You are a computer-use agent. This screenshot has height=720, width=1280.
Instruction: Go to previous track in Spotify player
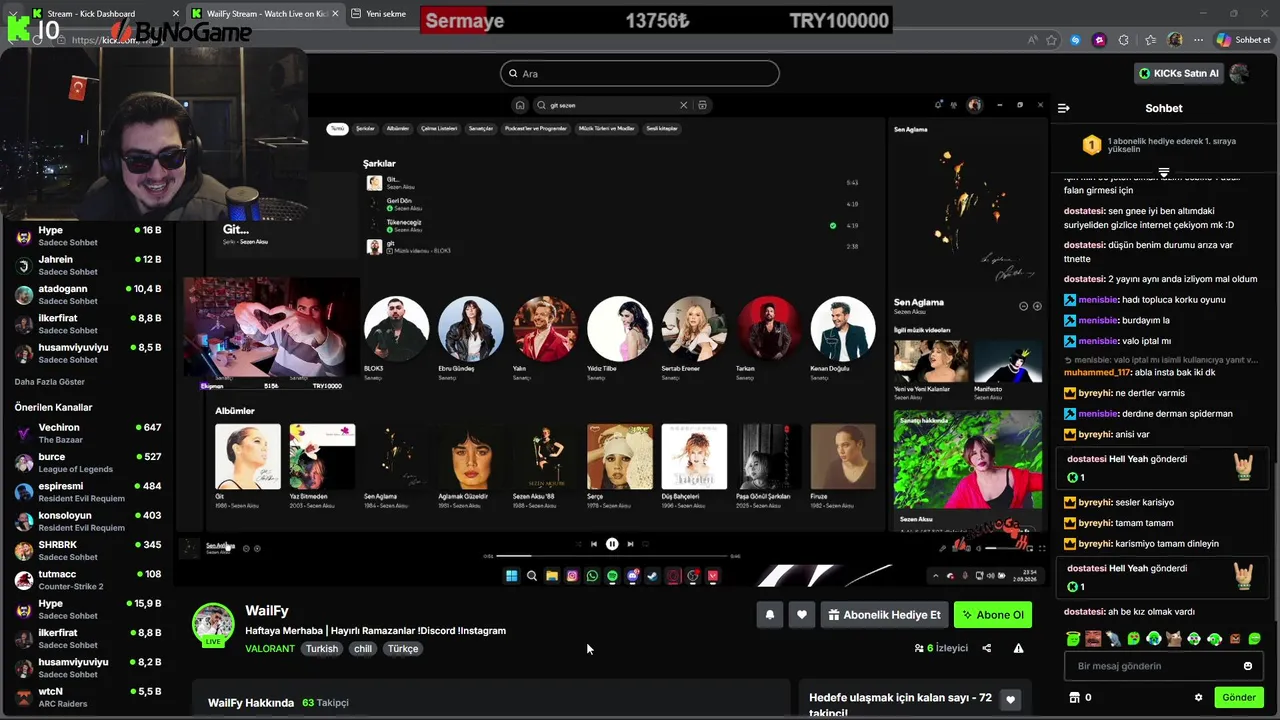(594, 544)
